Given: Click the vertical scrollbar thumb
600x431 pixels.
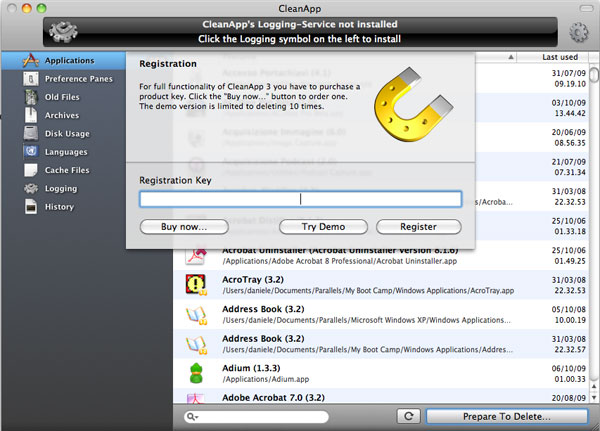Looking at the screenshot, I should click(594, 75).
